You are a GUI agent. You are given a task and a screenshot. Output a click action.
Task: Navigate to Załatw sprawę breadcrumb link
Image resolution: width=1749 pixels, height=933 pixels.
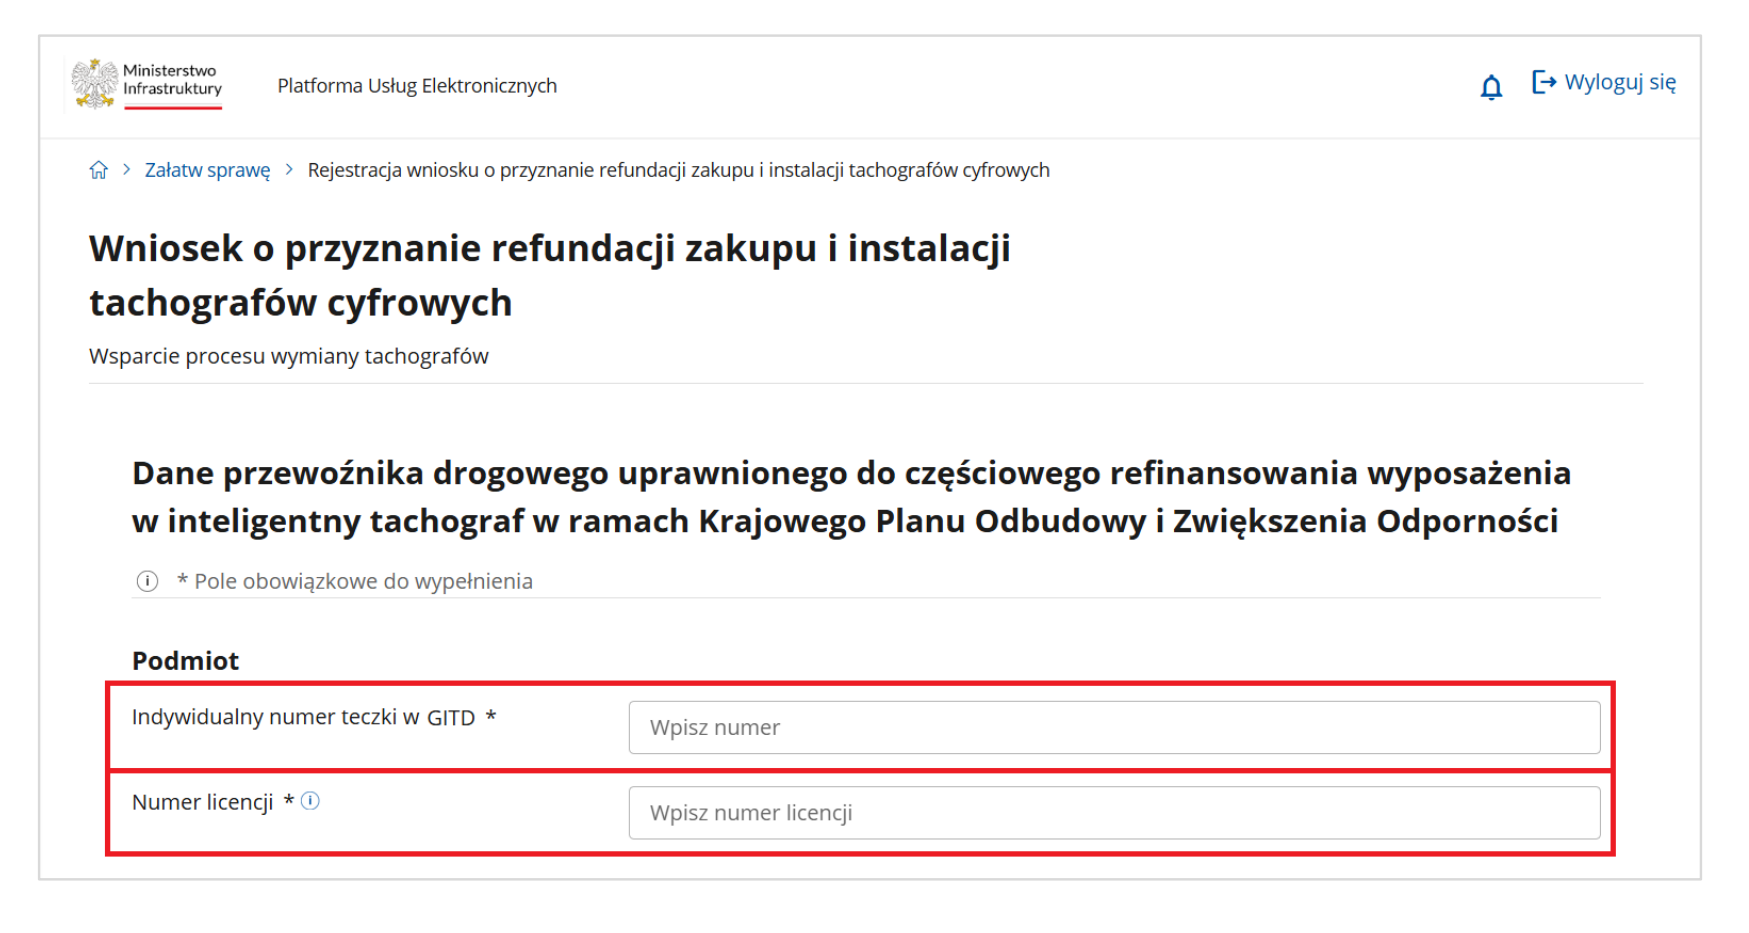coord(207,170)
